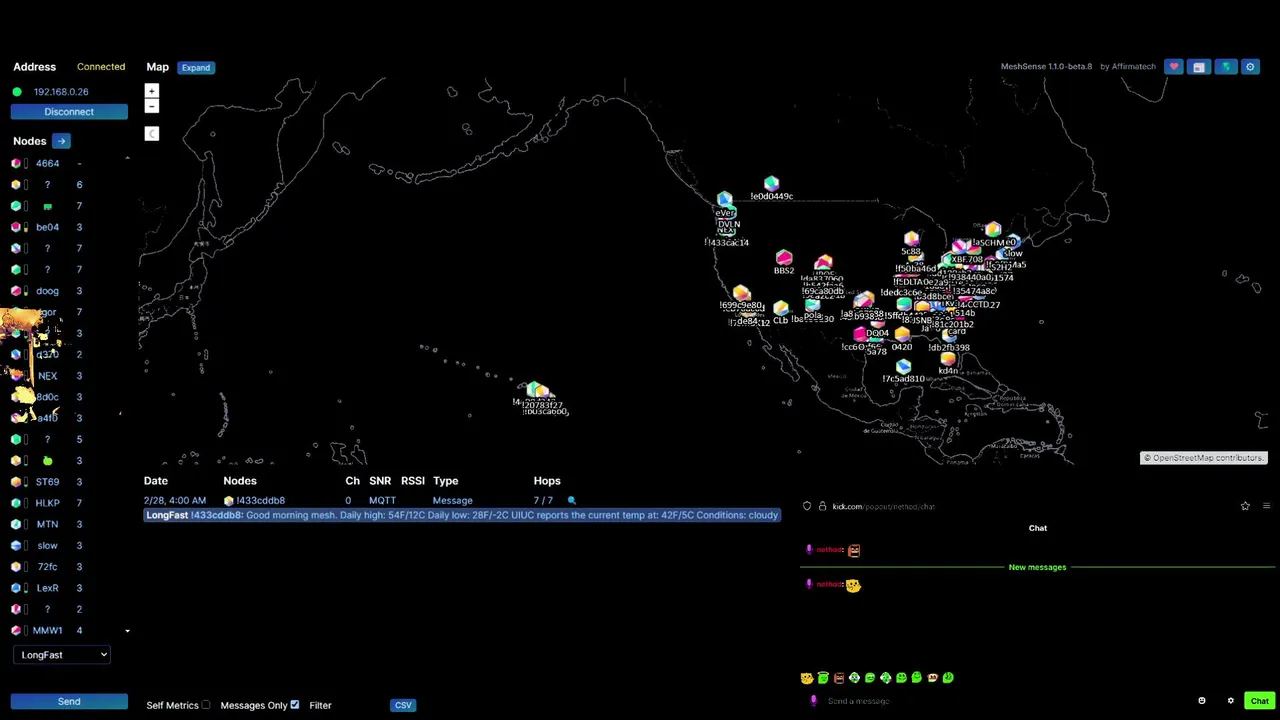
Task: Click kd4n node marker on map
Action: (948, 359)
